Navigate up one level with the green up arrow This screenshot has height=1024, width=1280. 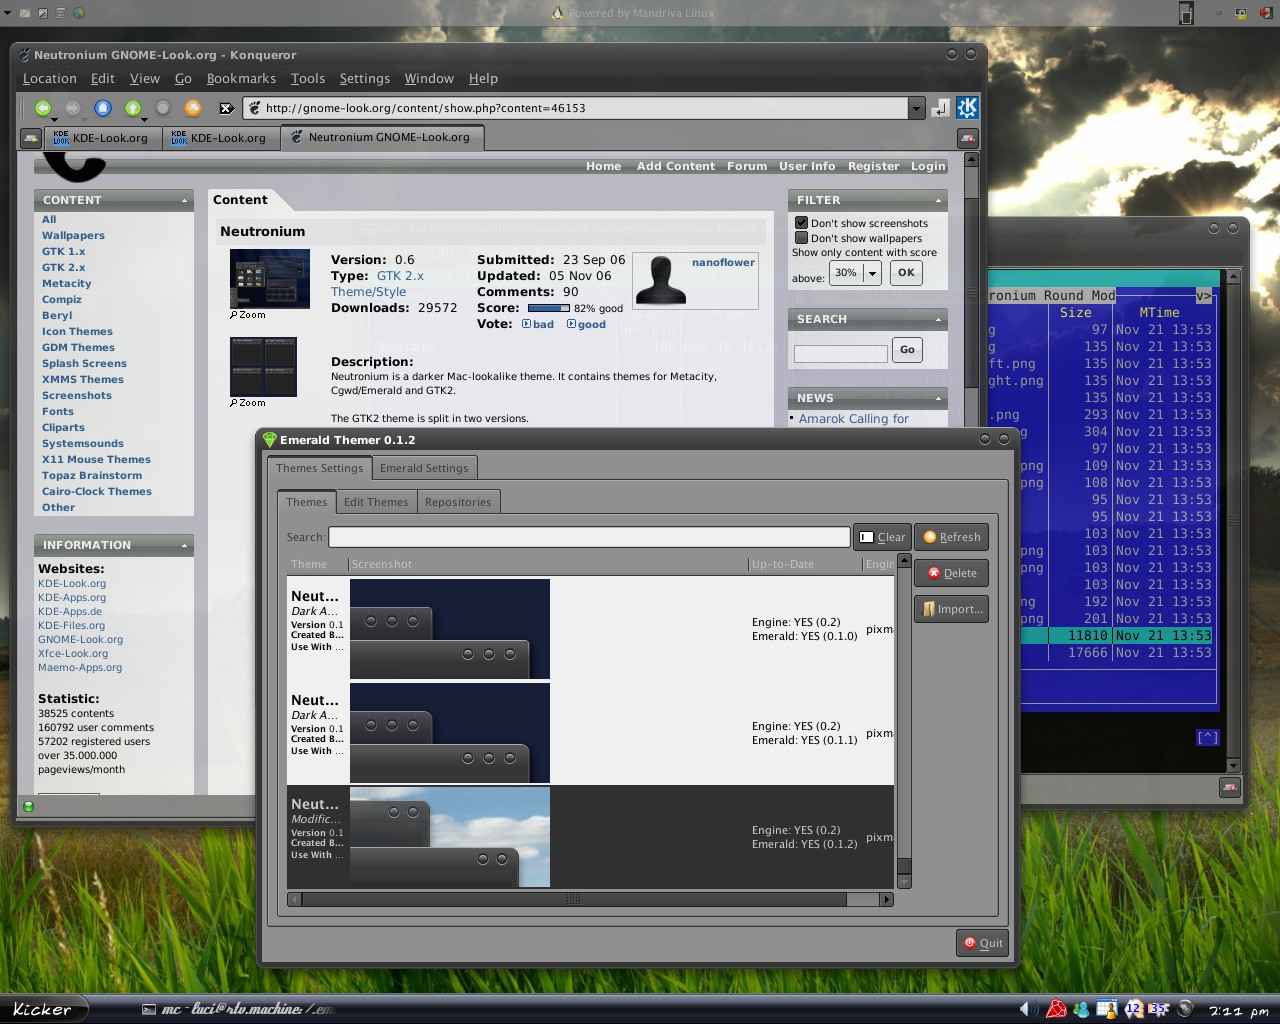132,108
